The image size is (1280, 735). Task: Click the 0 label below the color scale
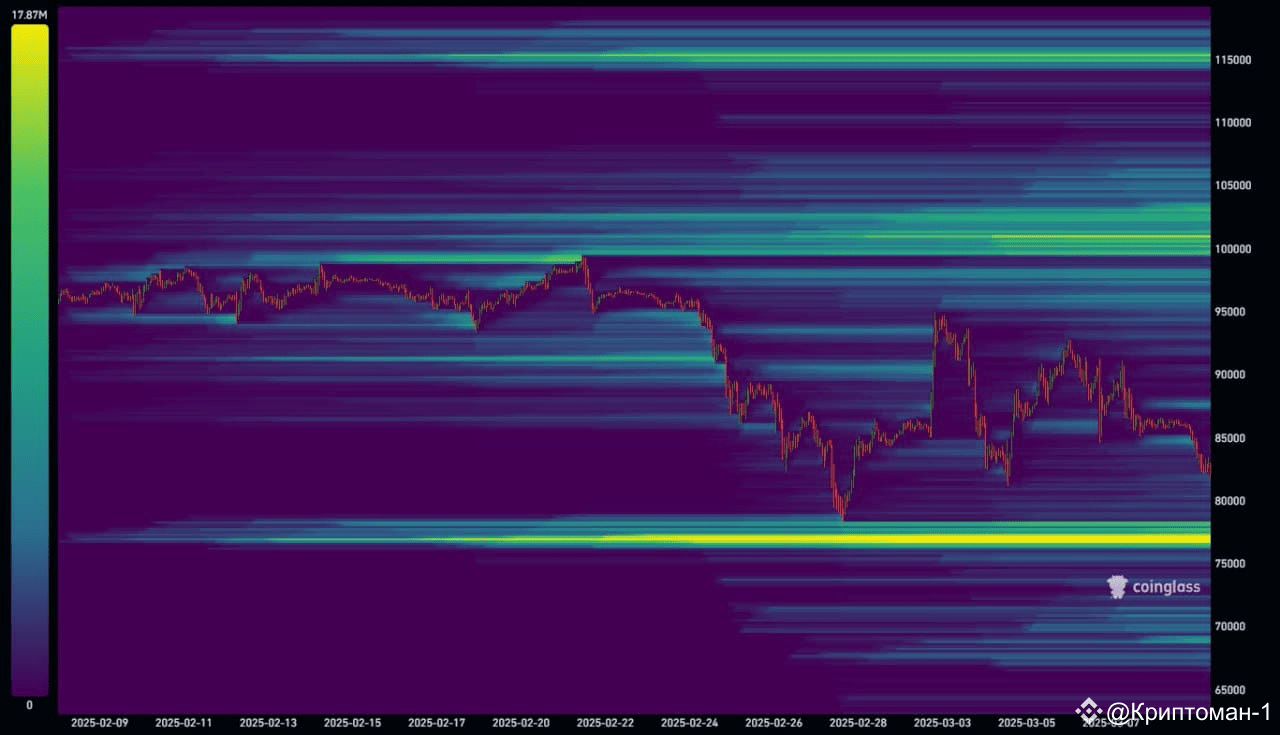click(28, 704)
